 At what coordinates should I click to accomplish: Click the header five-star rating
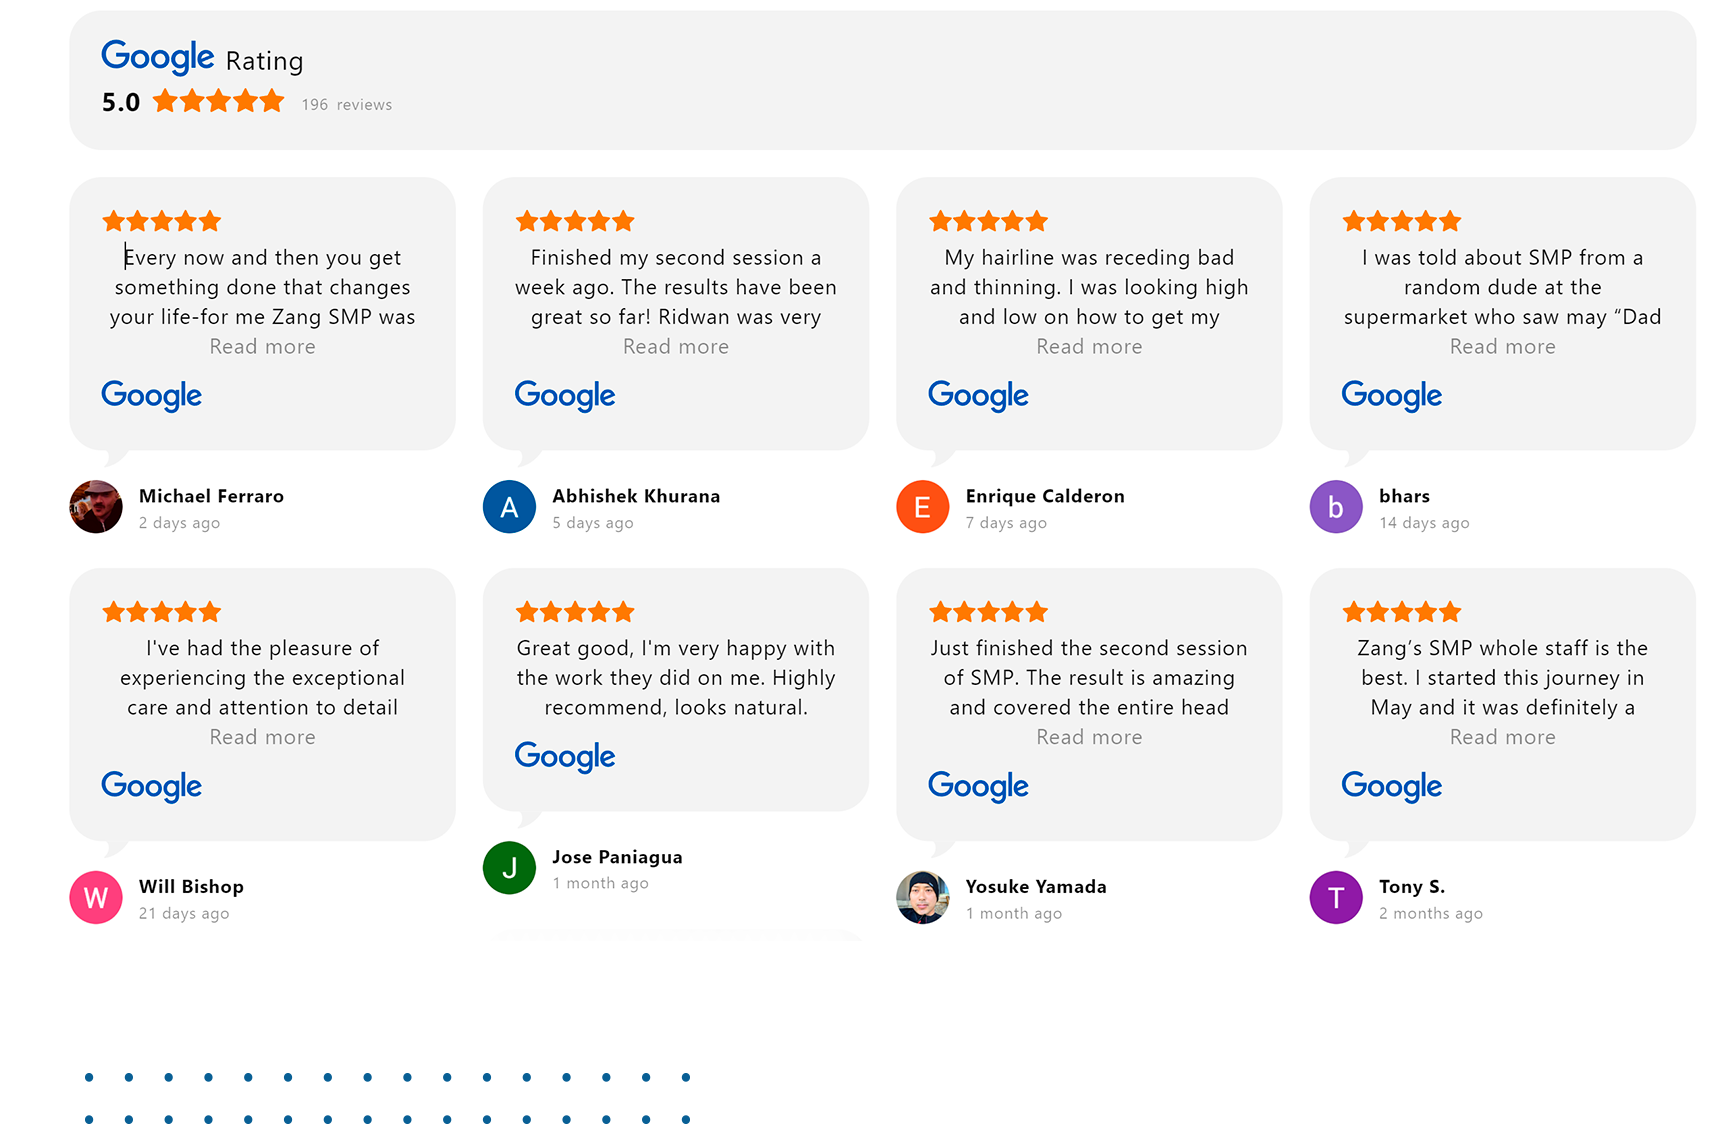(x=219, y=101)
